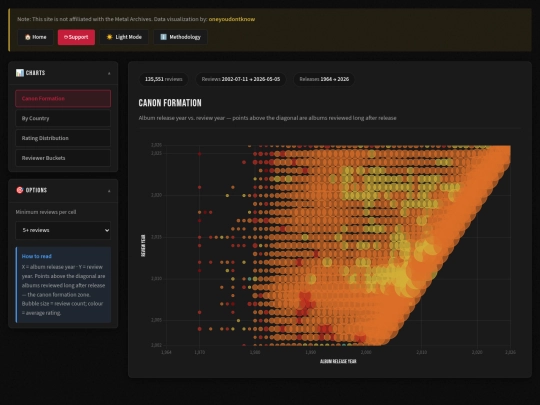Click the Canon Formation heading
This screenshot has width=540, height=405.
pos(170,103)
